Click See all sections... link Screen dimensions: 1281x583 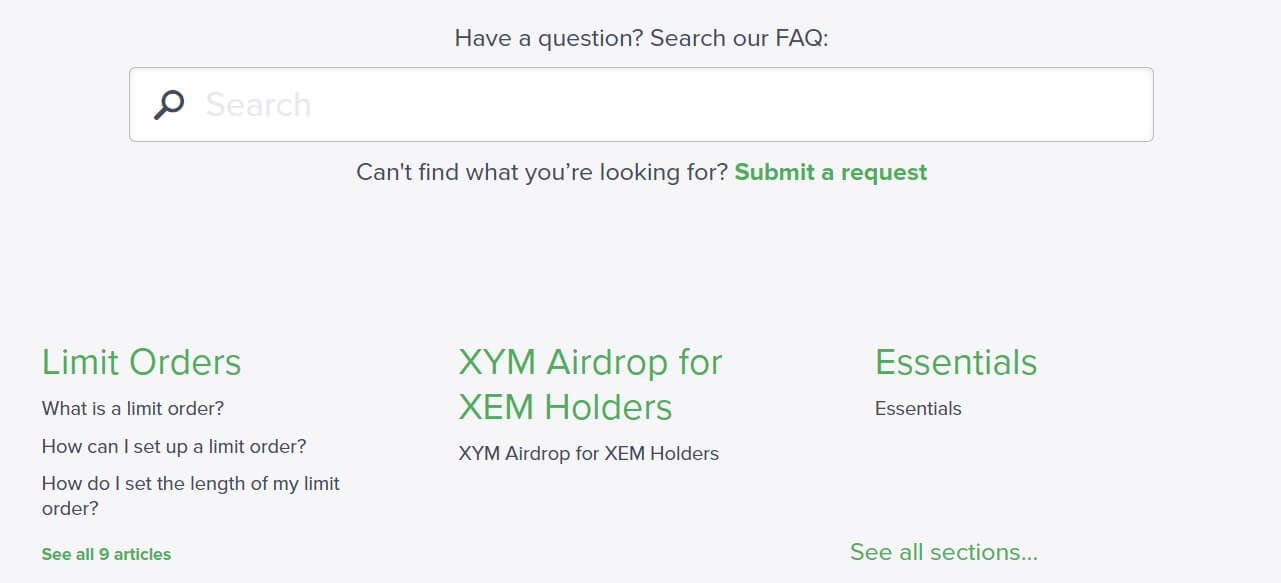pos(944,552)
